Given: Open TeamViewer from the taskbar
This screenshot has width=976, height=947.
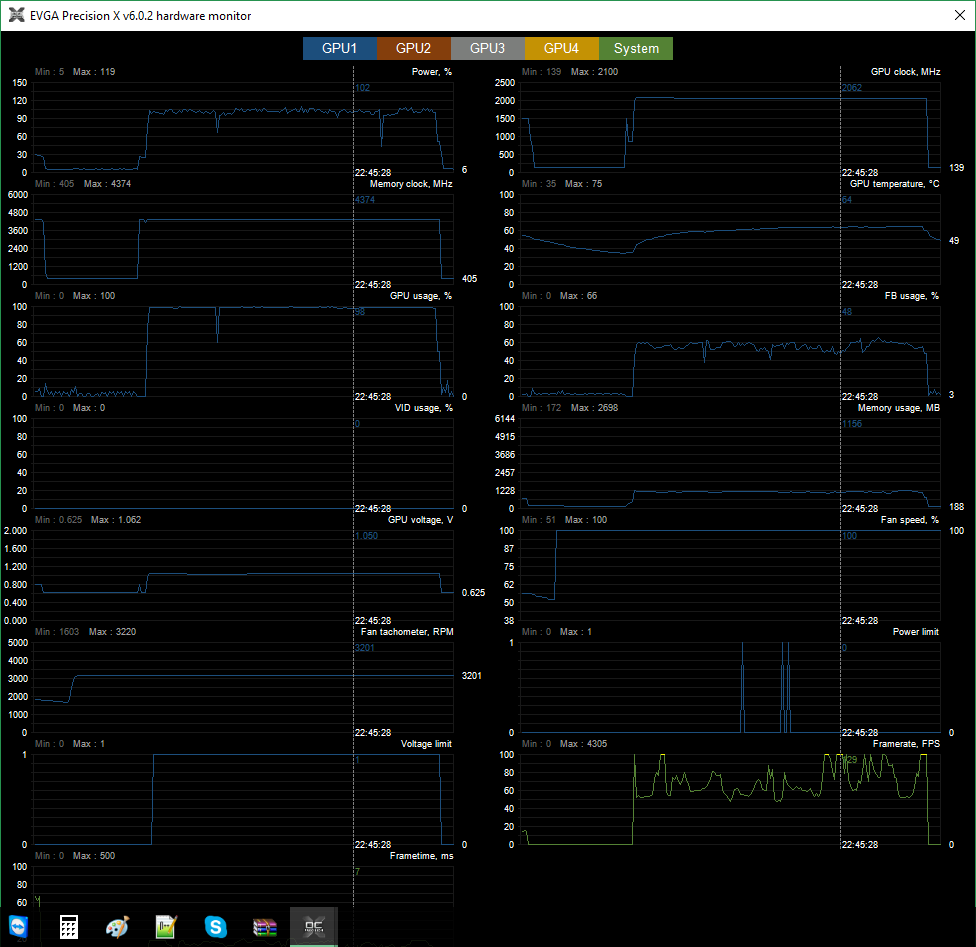Looking at the screenshot, I should point(18,926).
